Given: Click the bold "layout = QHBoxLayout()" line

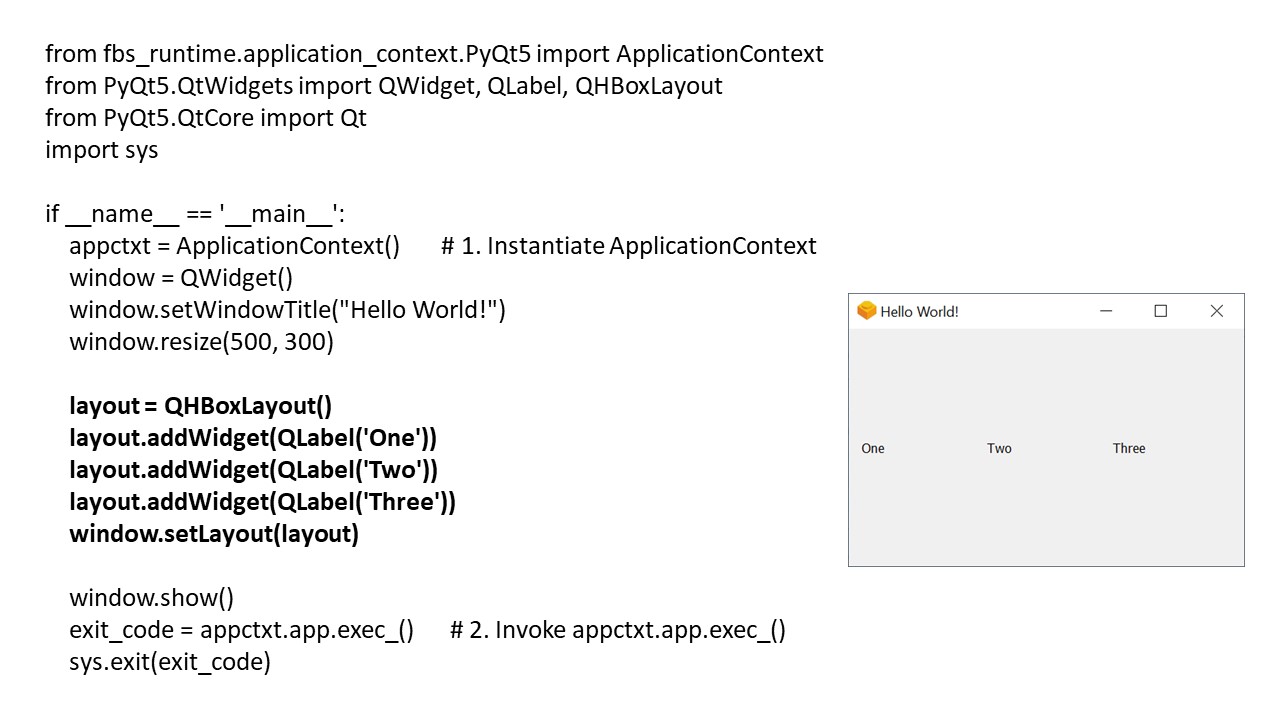Looking at the screenshot, I should point(200,406).
